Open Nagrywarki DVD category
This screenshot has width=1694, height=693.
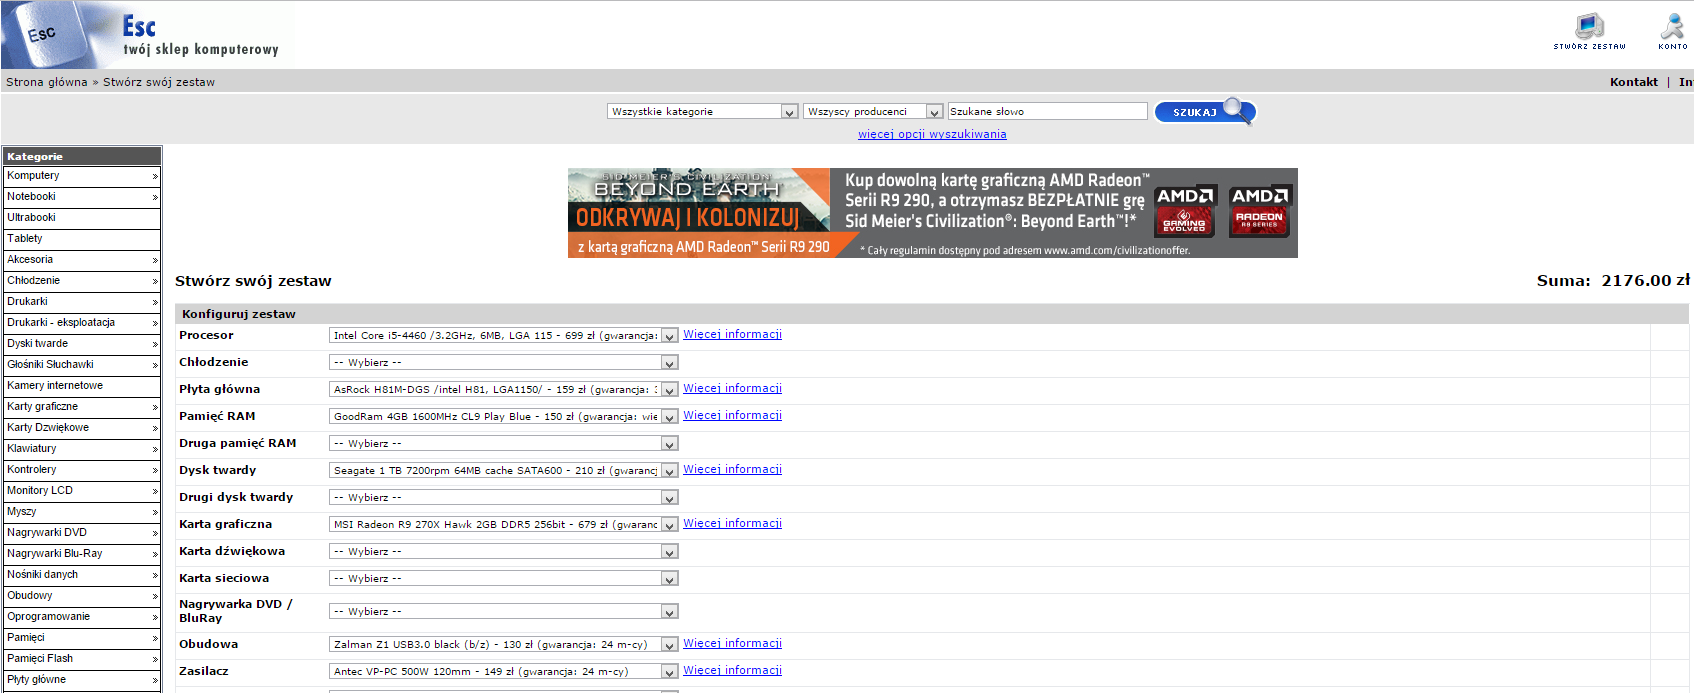(x=81, y=533)
